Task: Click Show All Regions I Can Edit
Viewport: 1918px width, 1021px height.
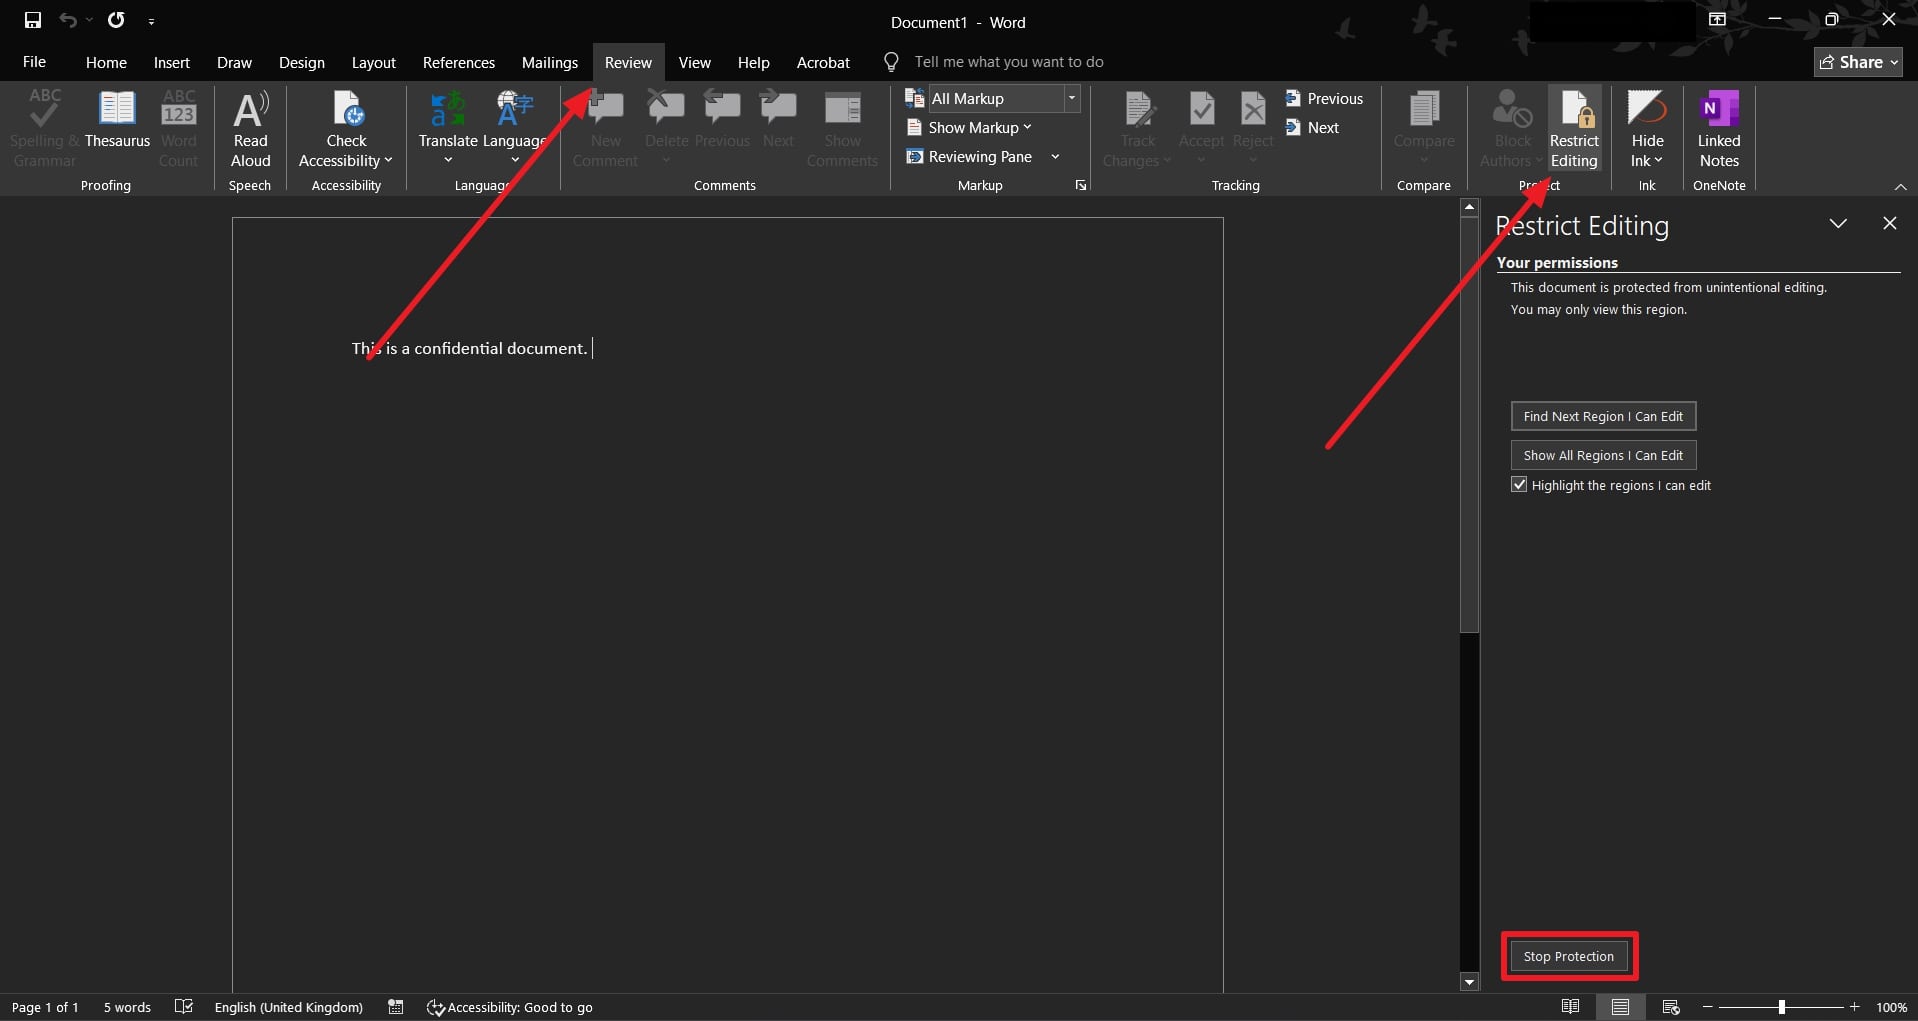Action: [1603, 455]
